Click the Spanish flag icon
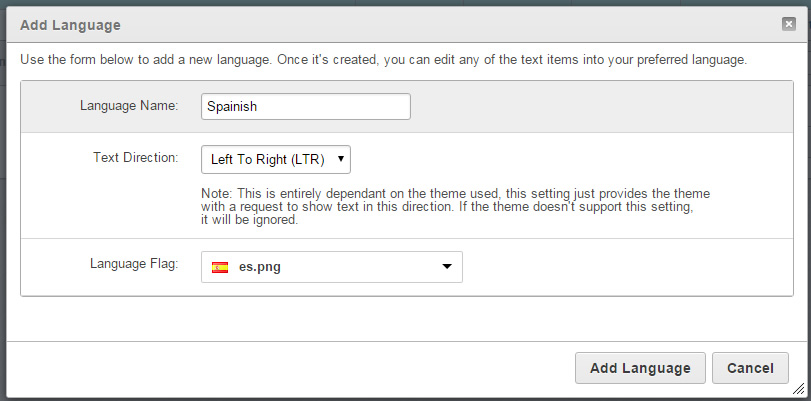811x401 pixels. [219, 267]
